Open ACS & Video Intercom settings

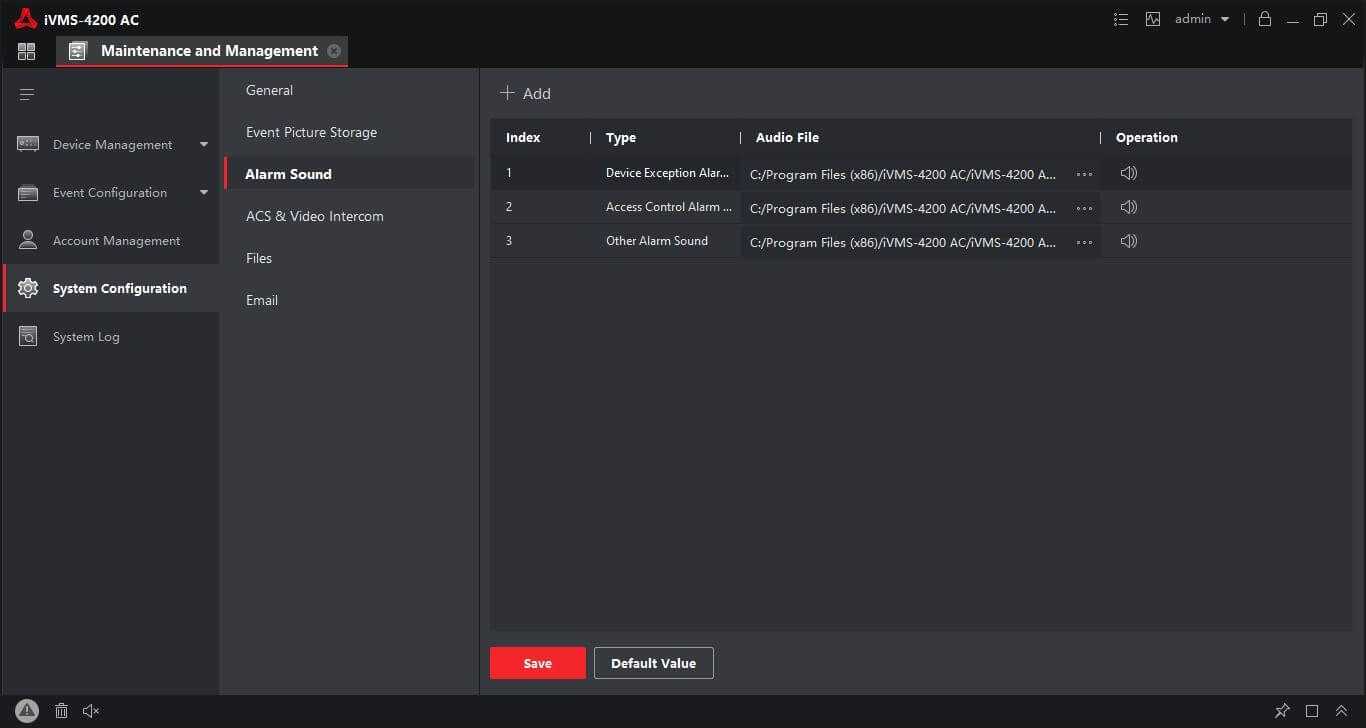pos(314,216)
